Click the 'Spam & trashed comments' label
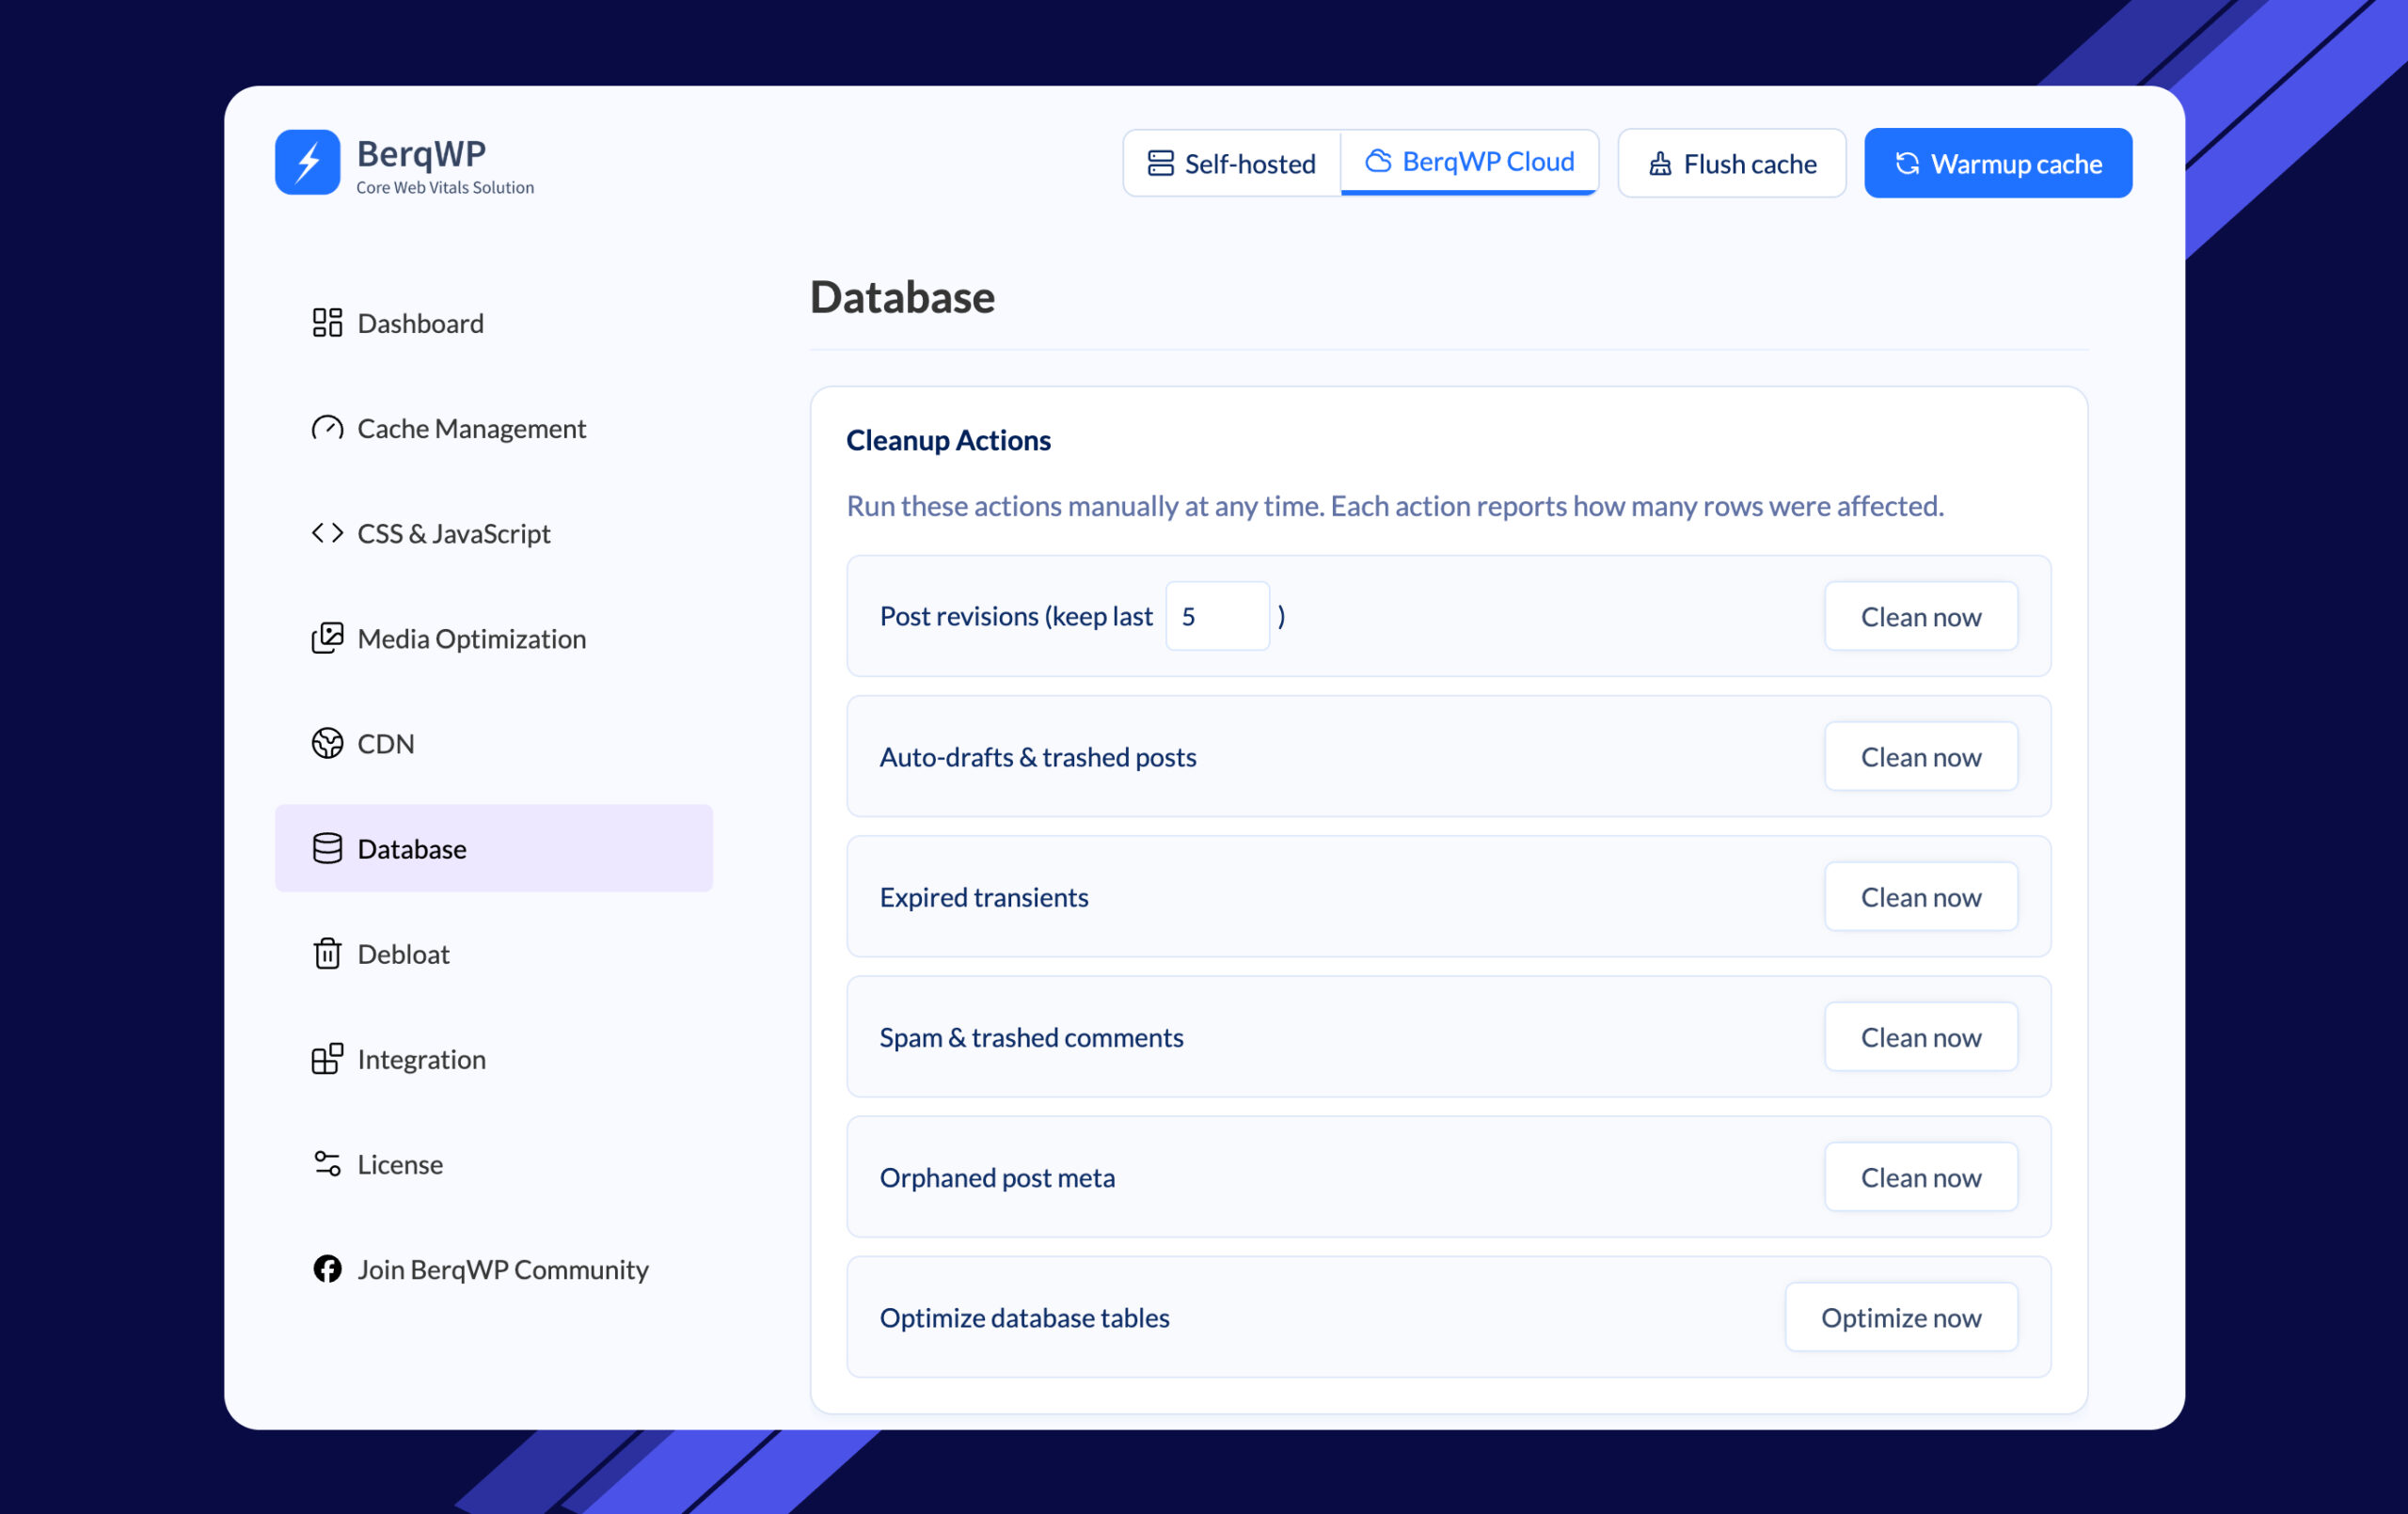Viewport: 2408px width, 1514px height. click(1031, 1037)
